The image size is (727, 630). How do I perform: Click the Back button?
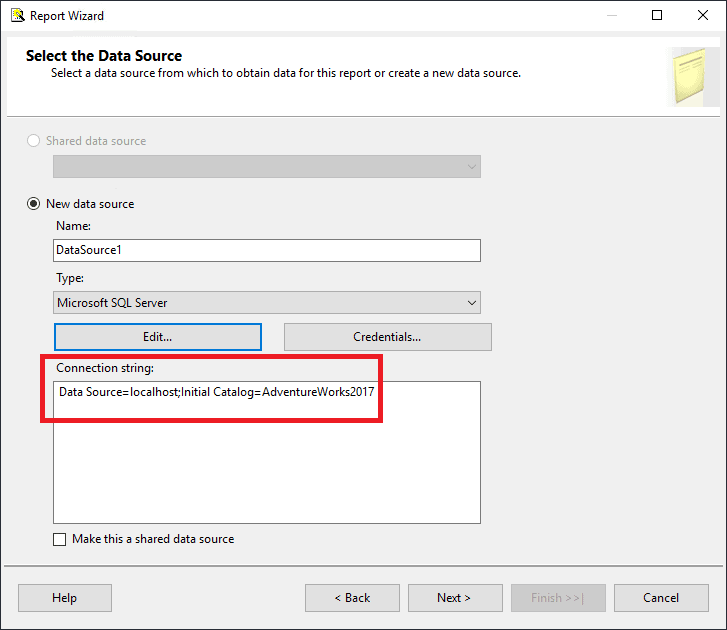click(352, 598)
